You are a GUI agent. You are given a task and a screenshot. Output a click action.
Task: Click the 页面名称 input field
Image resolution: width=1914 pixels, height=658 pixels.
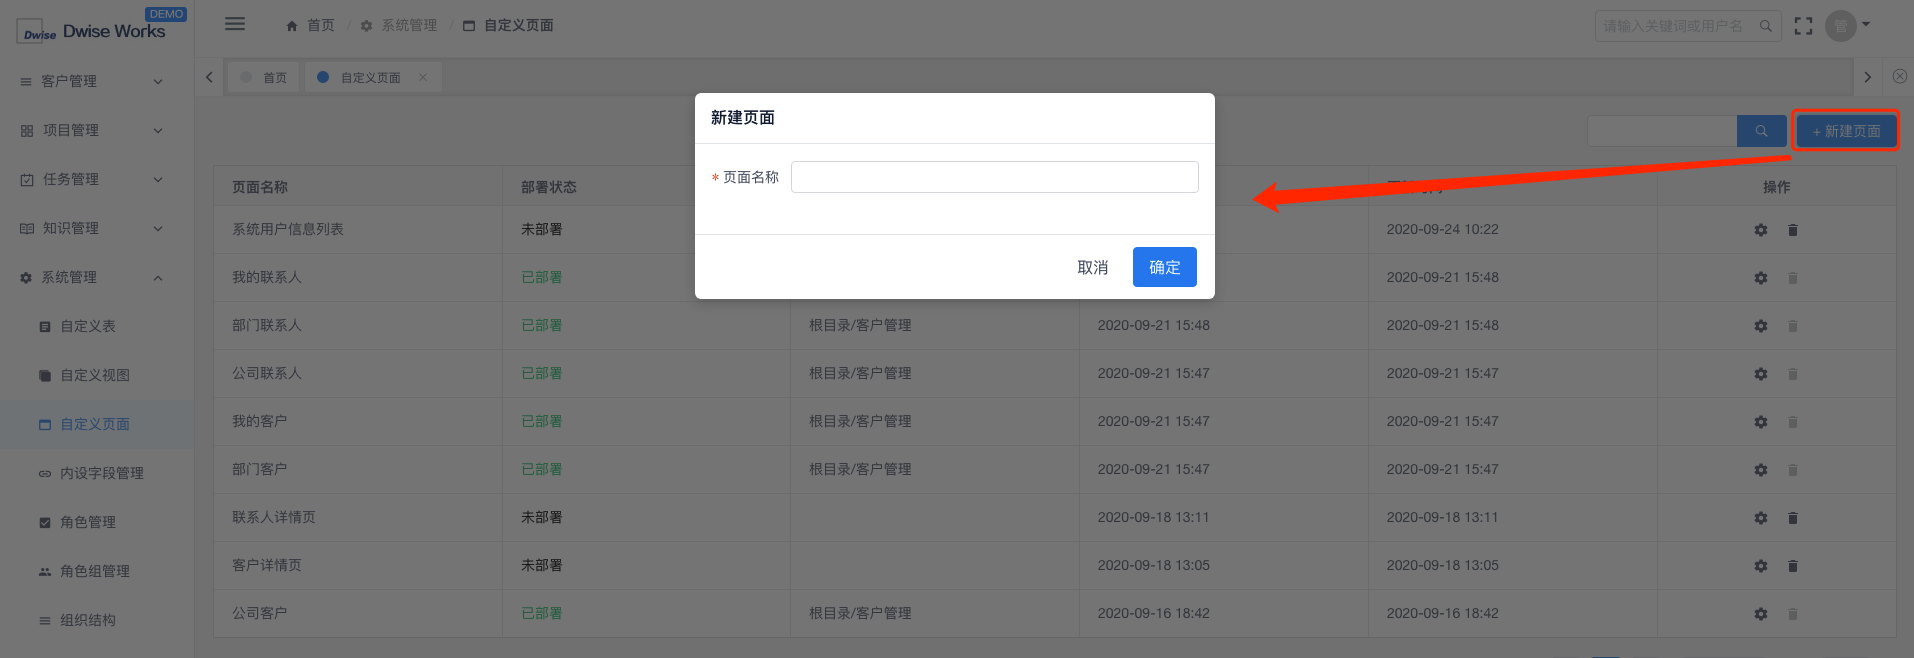994,177
